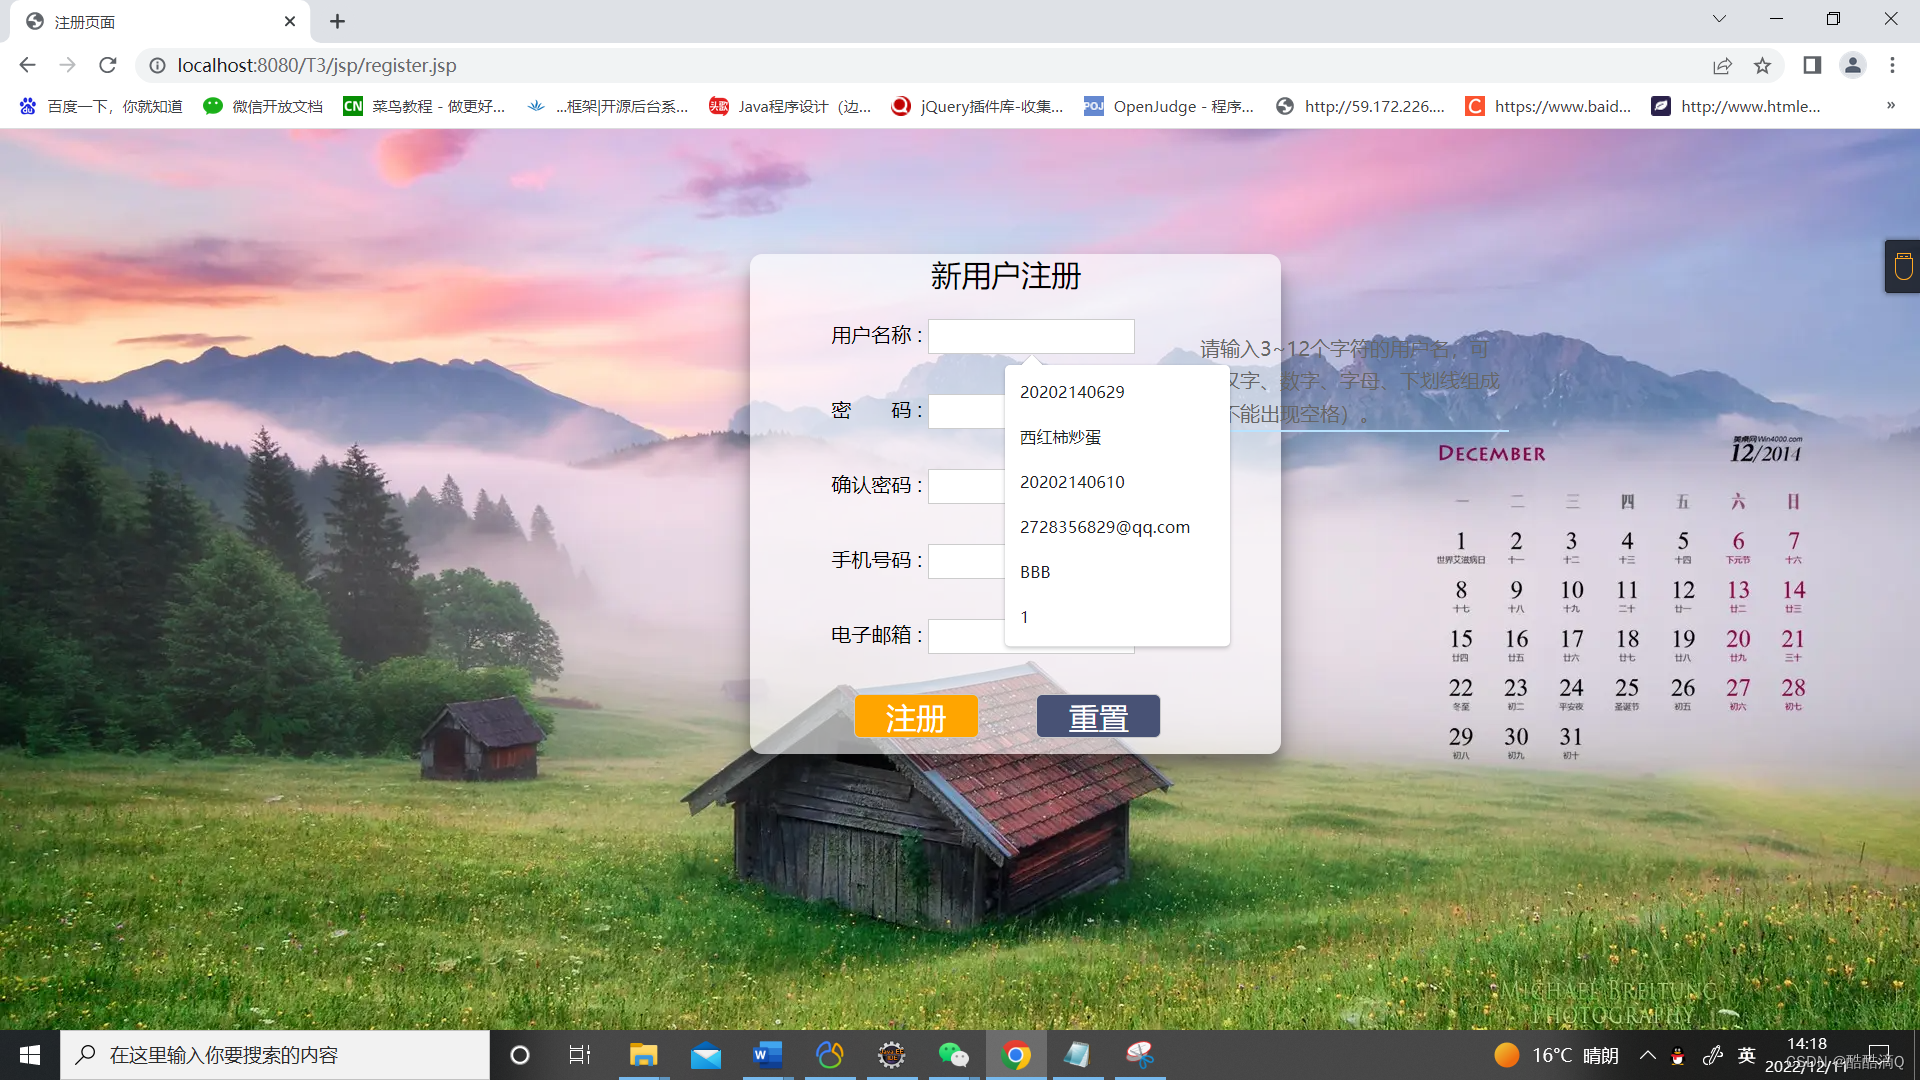Image resolution: width=1920 pixels, height=1080 pixels.
Task: Open the WeChat icon in the taskbar
Action: [x=953, y=1055]
